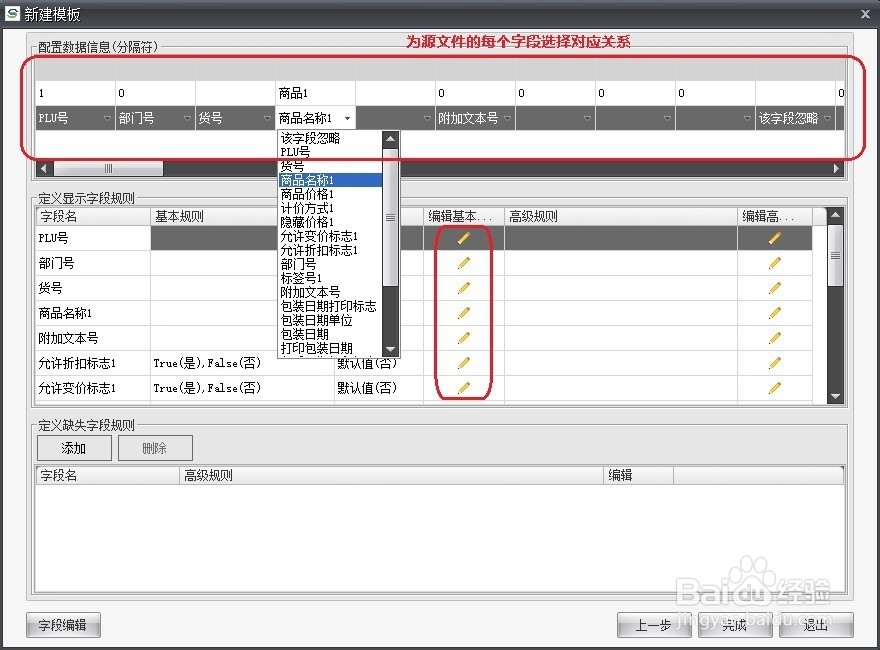Viewport: 880px width, 650px height.
Task: Open the 附加文本号 mapping dropdown
Action: pyautogui.click(x=508, y=117)
